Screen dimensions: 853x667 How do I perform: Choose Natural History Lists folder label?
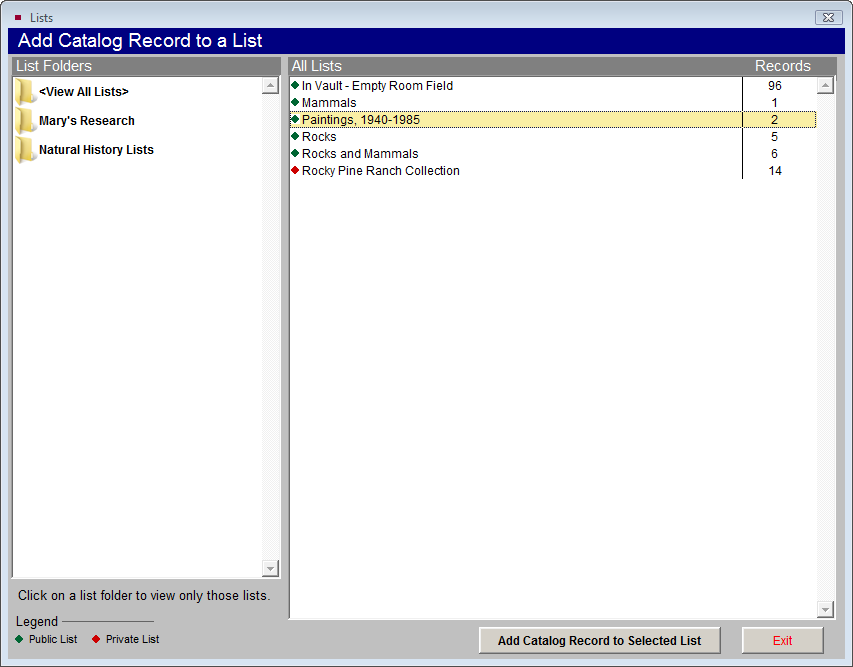tap(96, 150)
